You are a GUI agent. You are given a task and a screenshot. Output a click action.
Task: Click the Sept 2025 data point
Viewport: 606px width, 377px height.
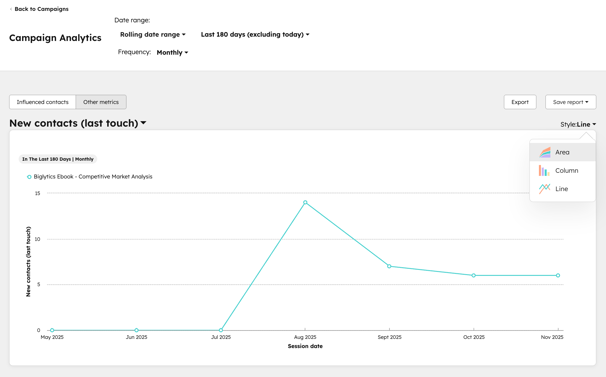pos(389,266)
